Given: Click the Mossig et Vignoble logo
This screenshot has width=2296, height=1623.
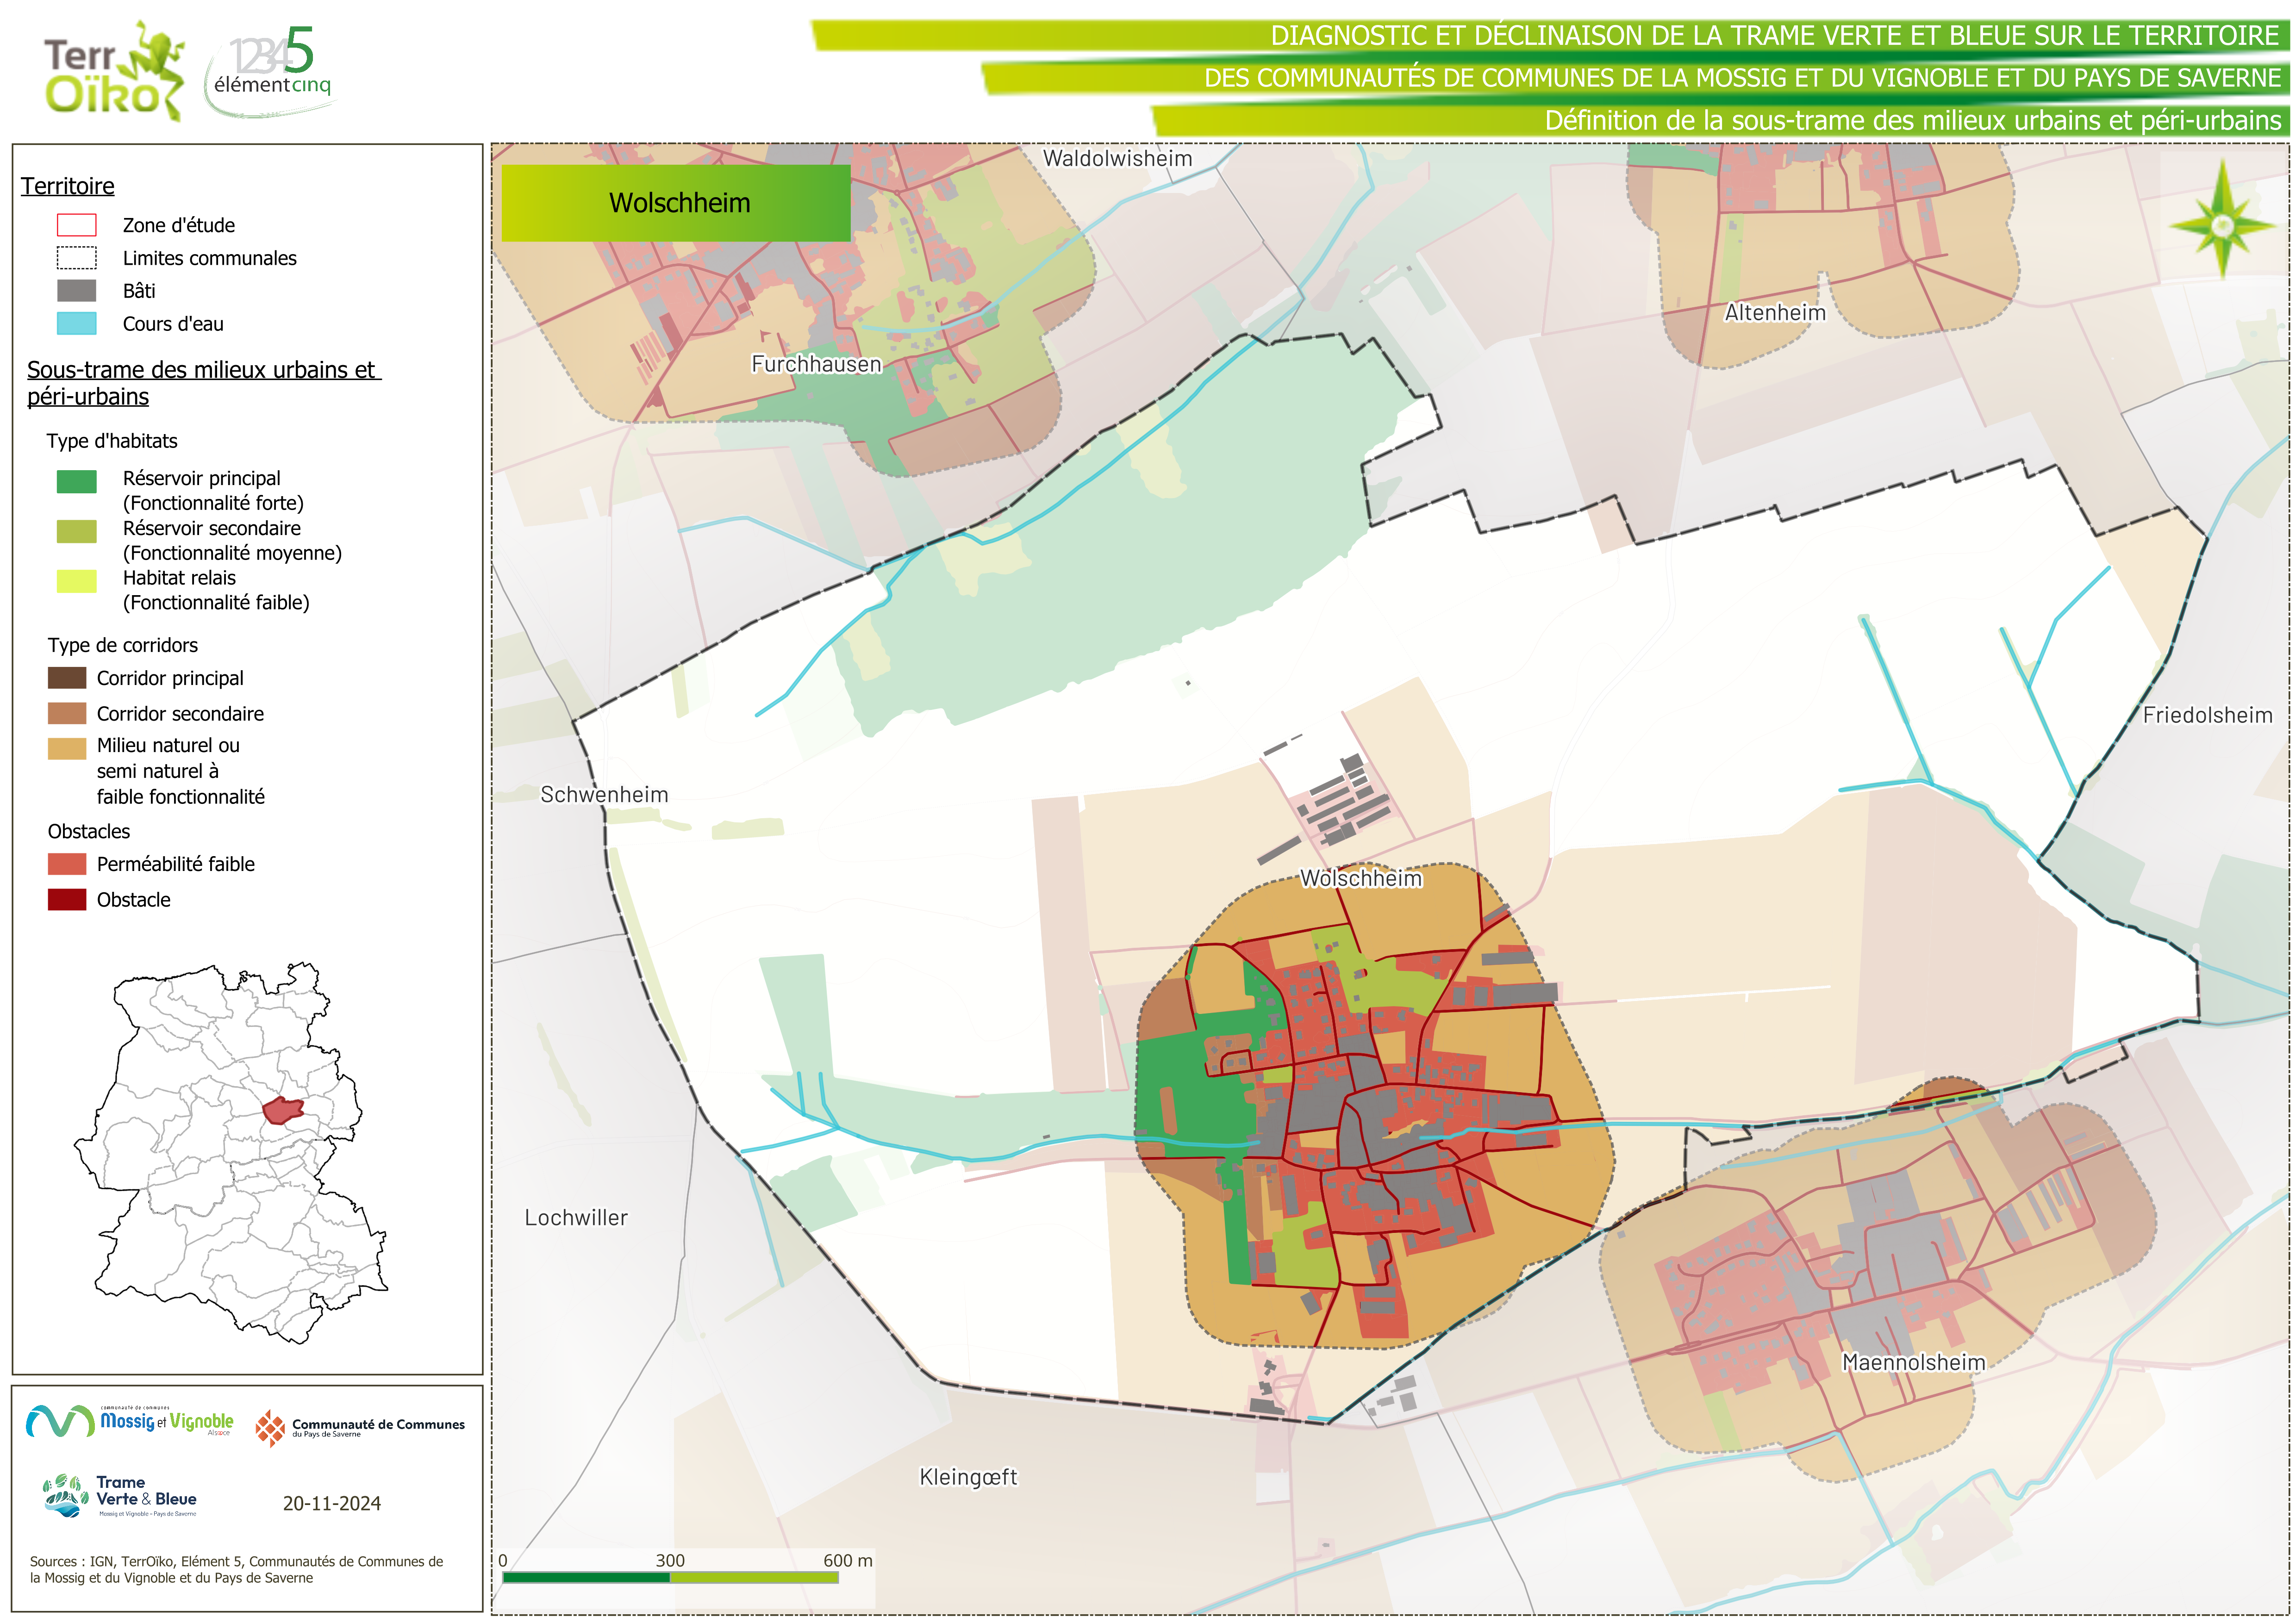Looking at the screenshot, I should 130,1421.
